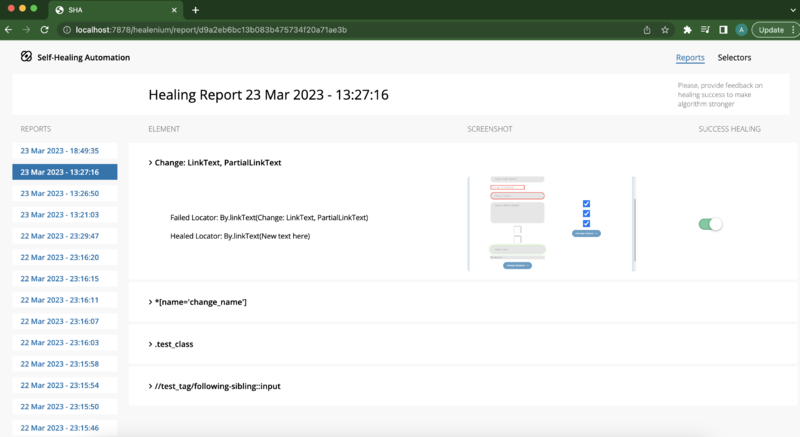The image size is (800, 437).
Task: Click the Self-Healing Automation title text
Action: click(84, 58)
